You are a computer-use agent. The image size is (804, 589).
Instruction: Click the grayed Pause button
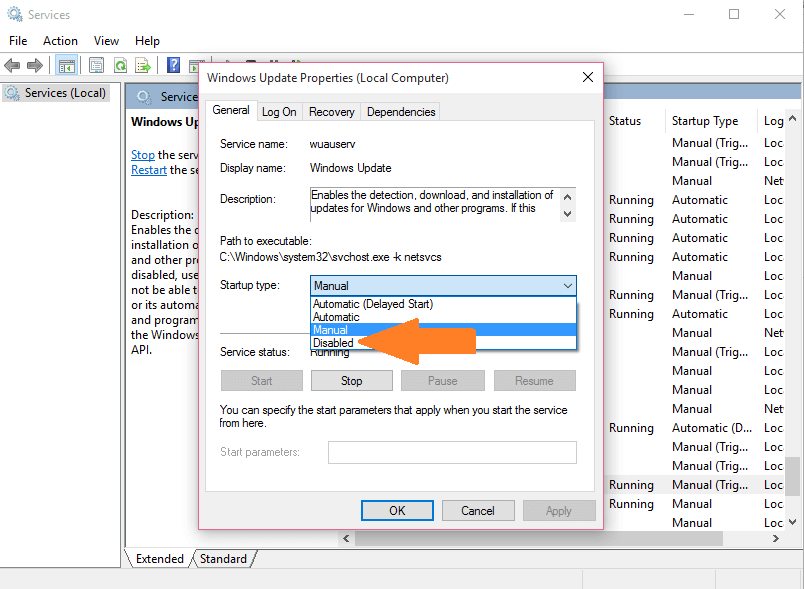coord(443,381)
